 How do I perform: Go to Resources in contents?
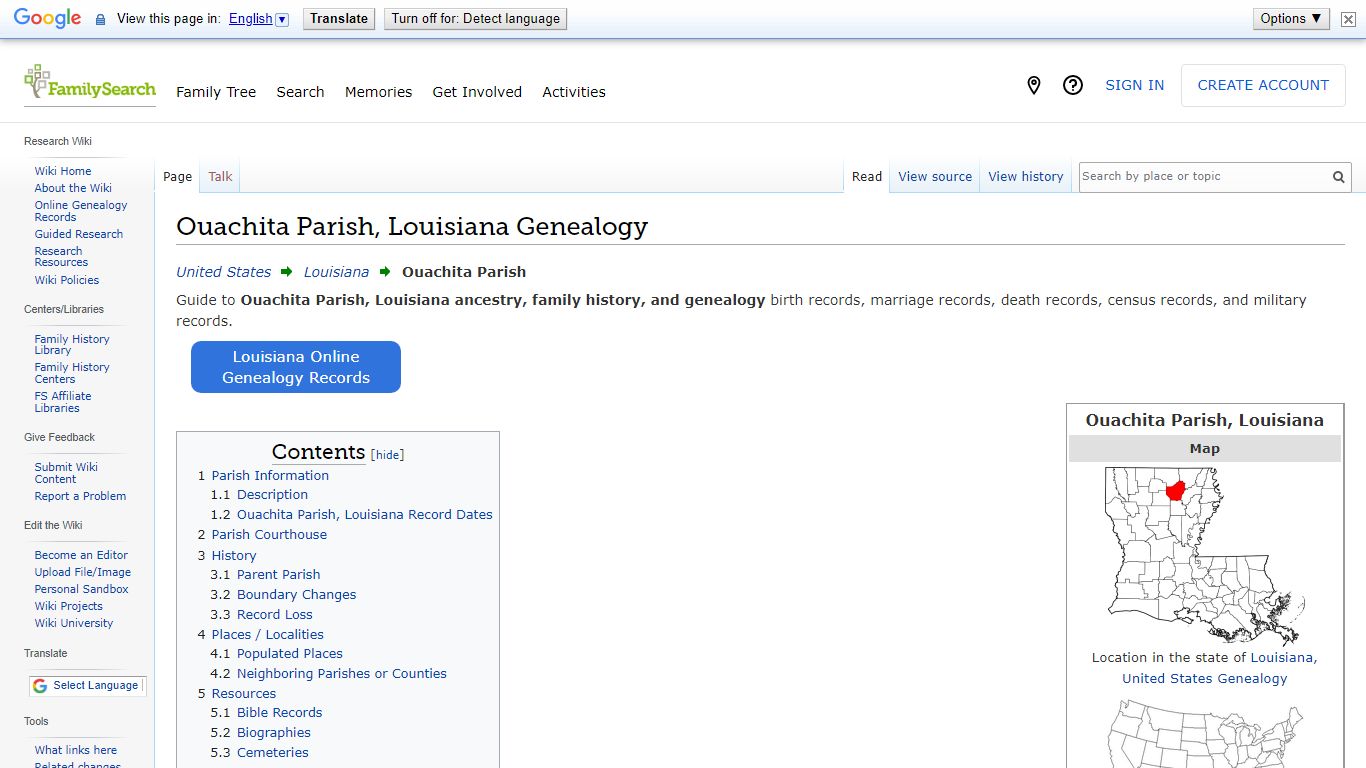click(x=244, y=694)
